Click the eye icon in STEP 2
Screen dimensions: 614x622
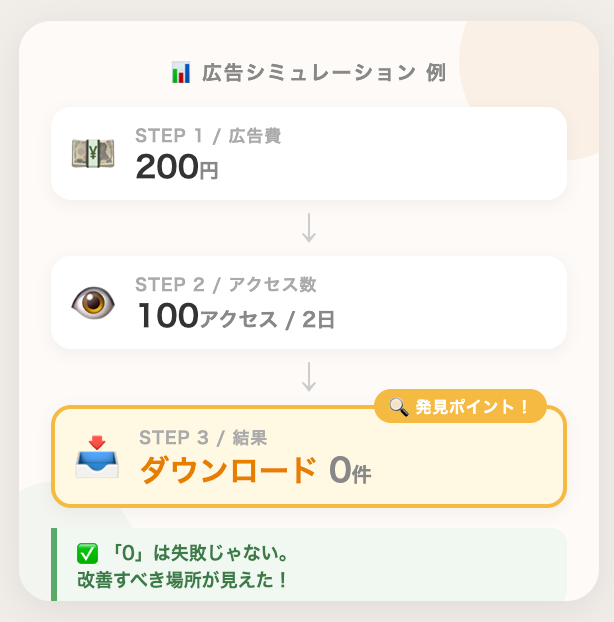pyautogui.click(x=93, y=303)
